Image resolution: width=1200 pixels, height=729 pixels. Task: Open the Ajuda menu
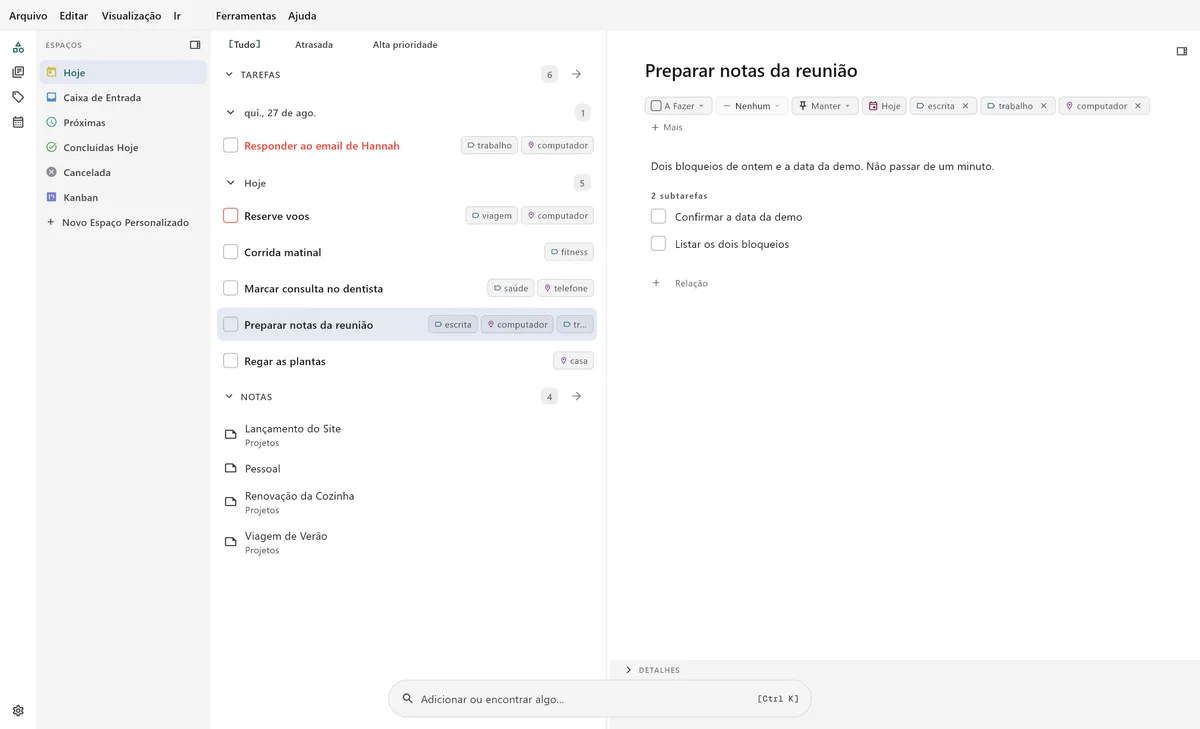tap(302, 16)
